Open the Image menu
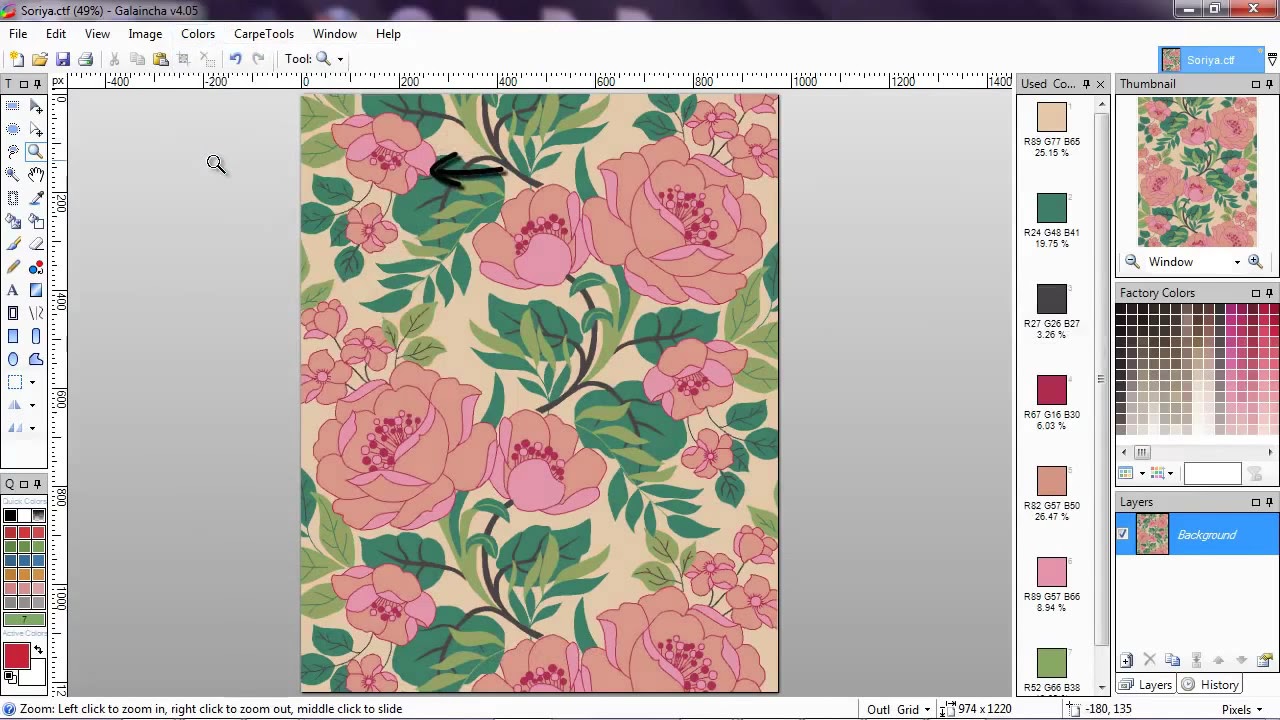1280x720 pixels. pyautogui.click(x=145, y=34)
